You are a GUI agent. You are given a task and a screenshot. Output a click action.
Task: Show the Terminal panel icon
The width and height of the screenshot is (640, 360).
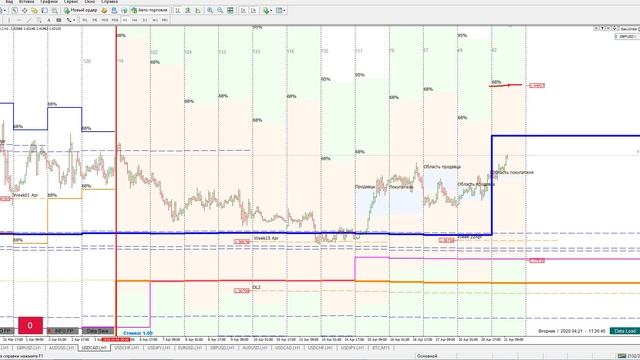tap(44, 11)
